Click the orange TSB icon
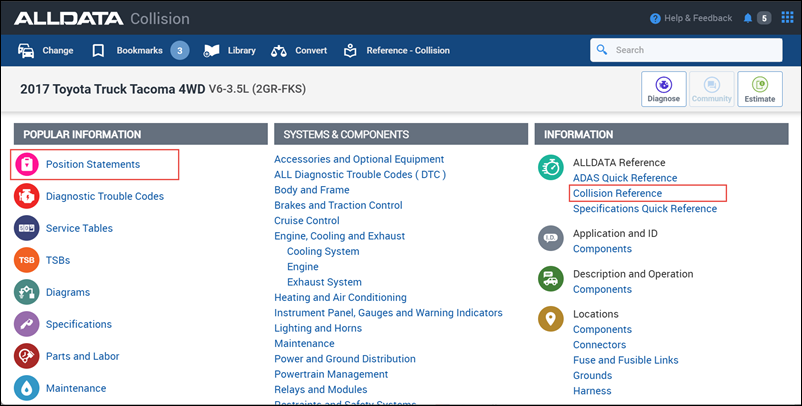The image size is (802, 406). [x=27, y=260]
